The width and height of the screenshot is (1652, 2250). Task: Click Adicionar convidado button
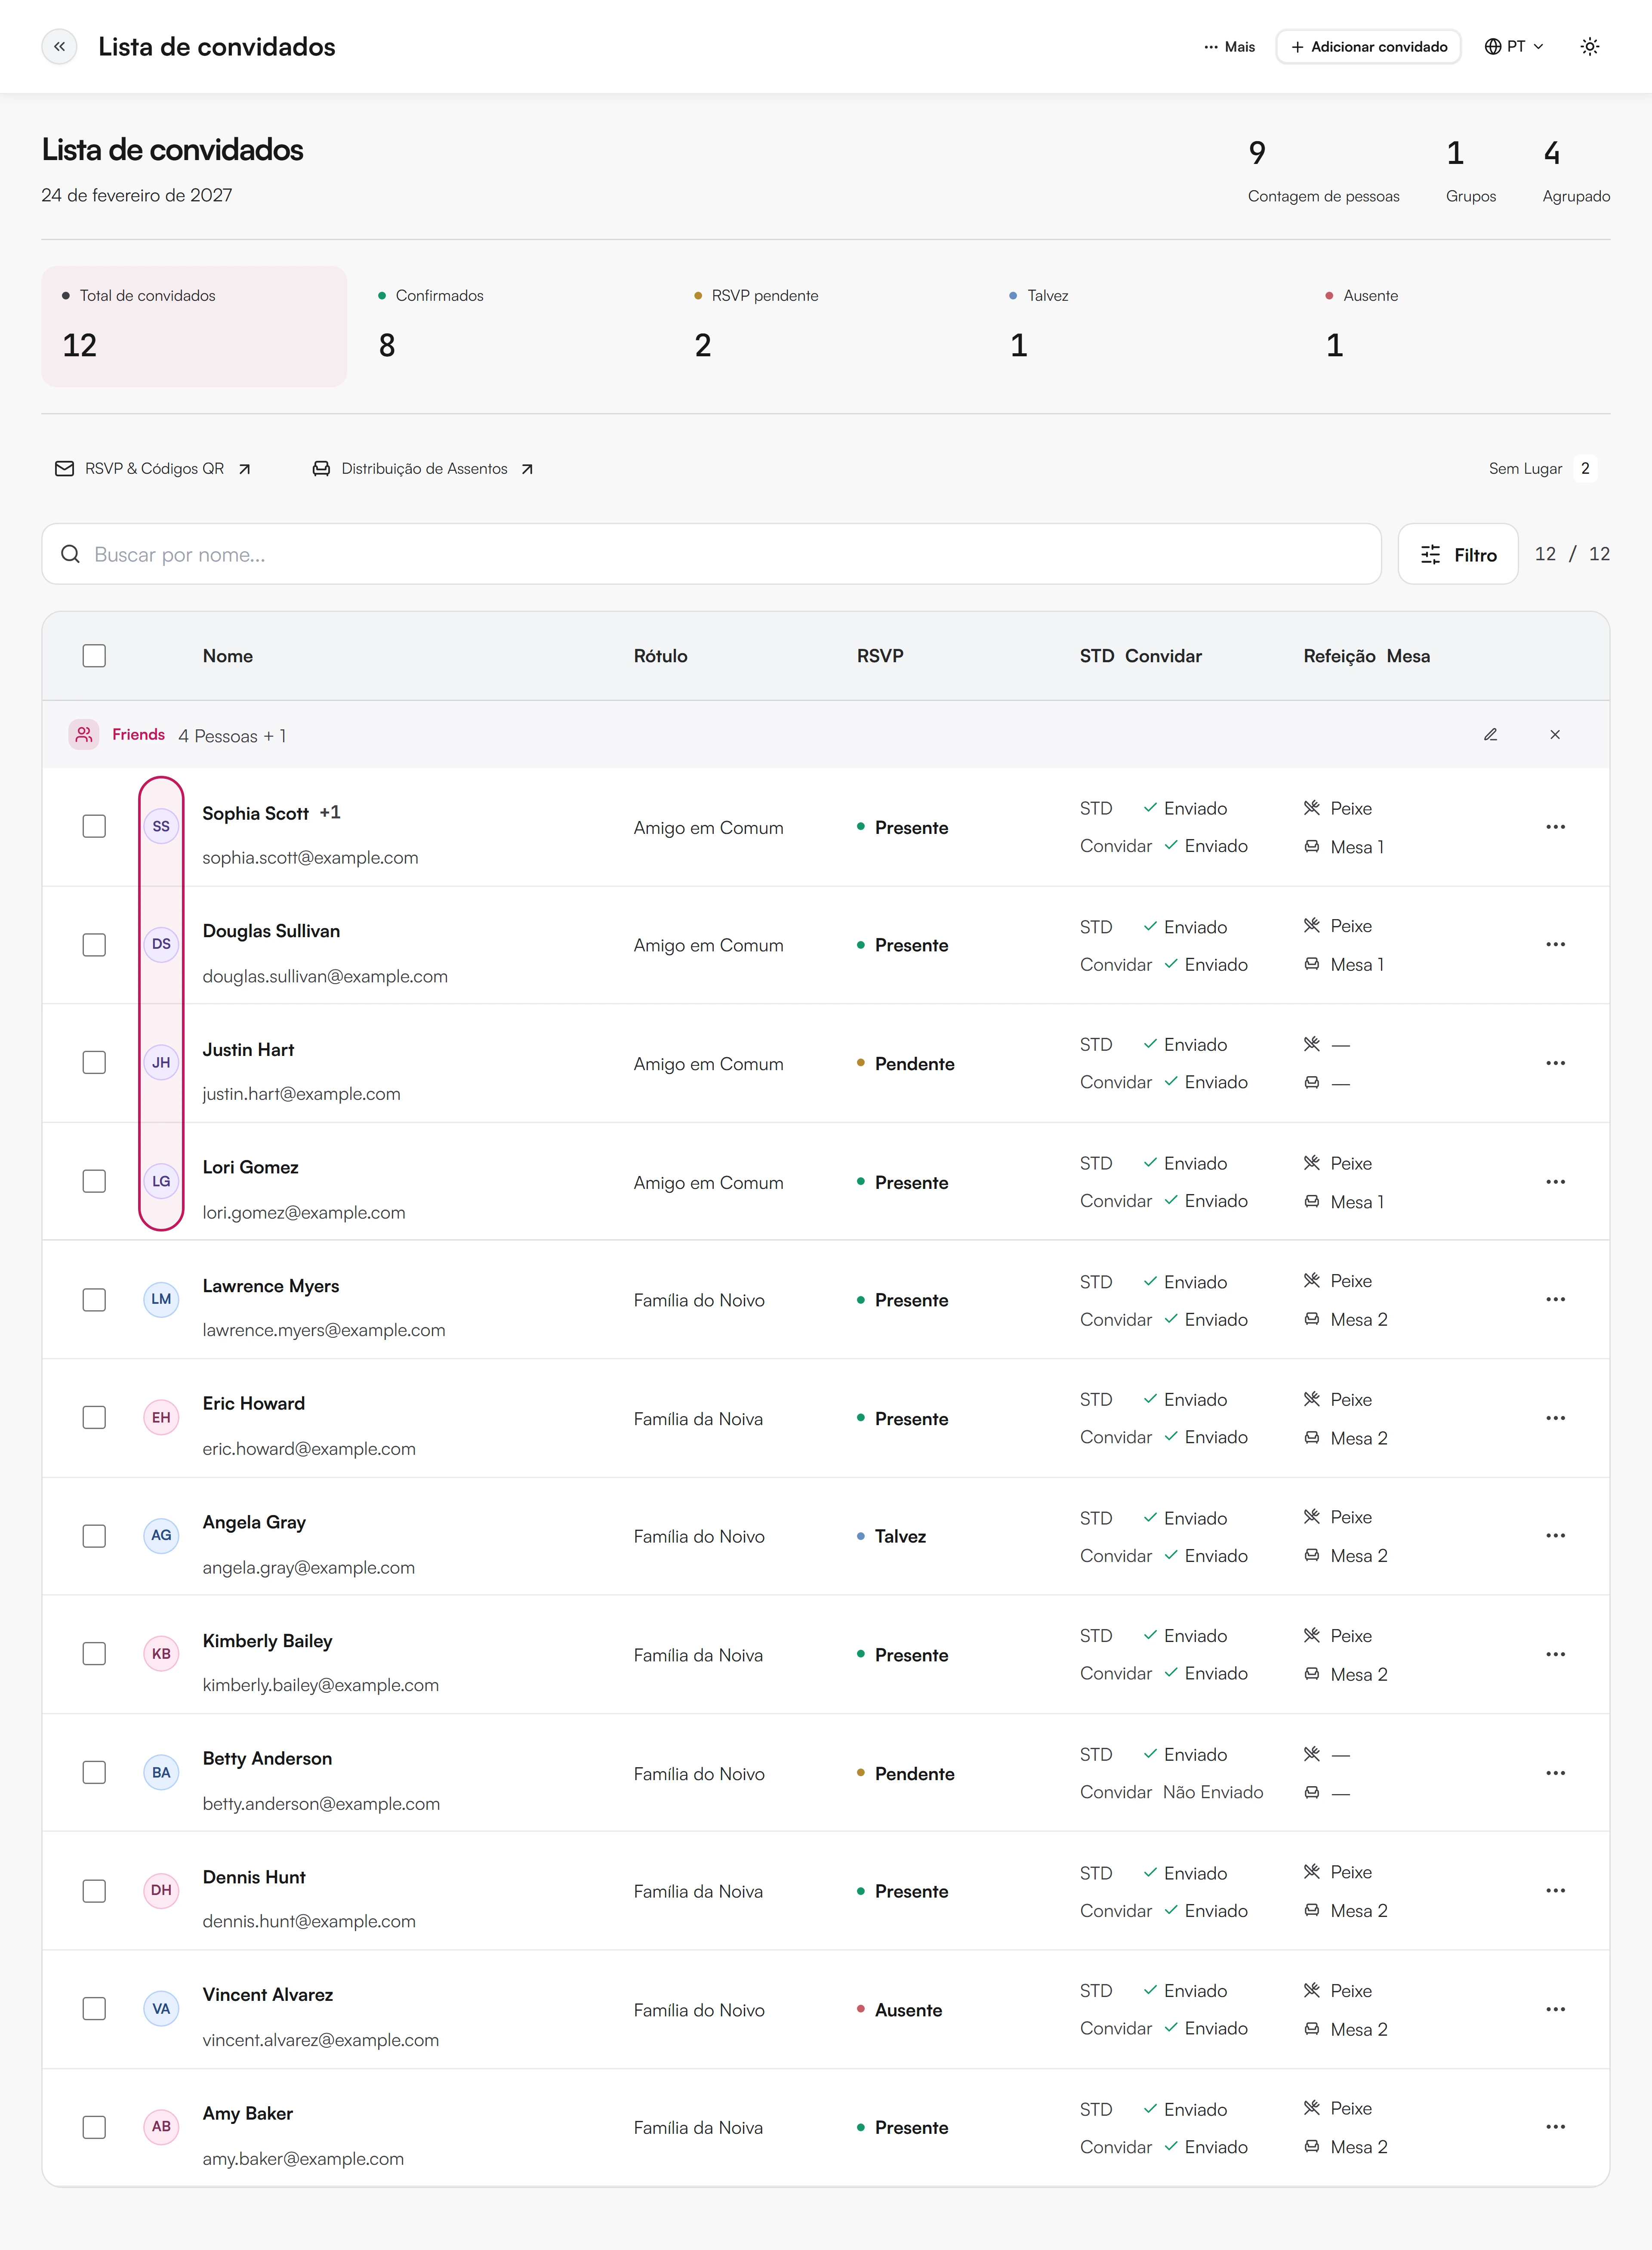(1368, 46)
